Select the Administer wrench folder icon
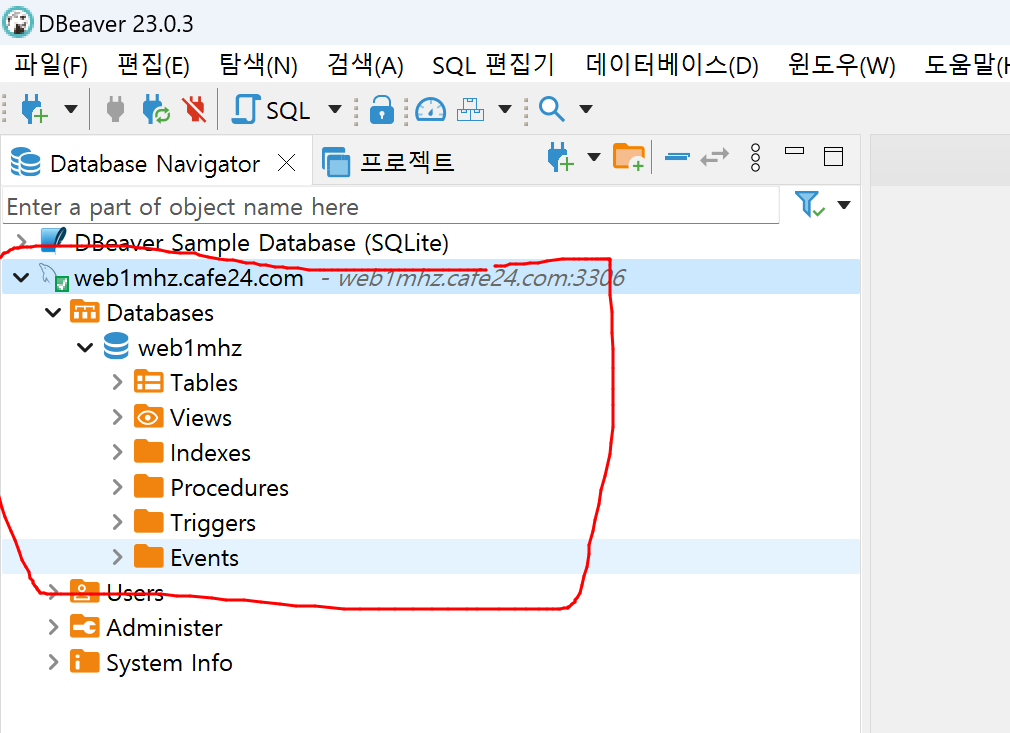The width and height of the screenshot is (1010, 733). (84, 626)
